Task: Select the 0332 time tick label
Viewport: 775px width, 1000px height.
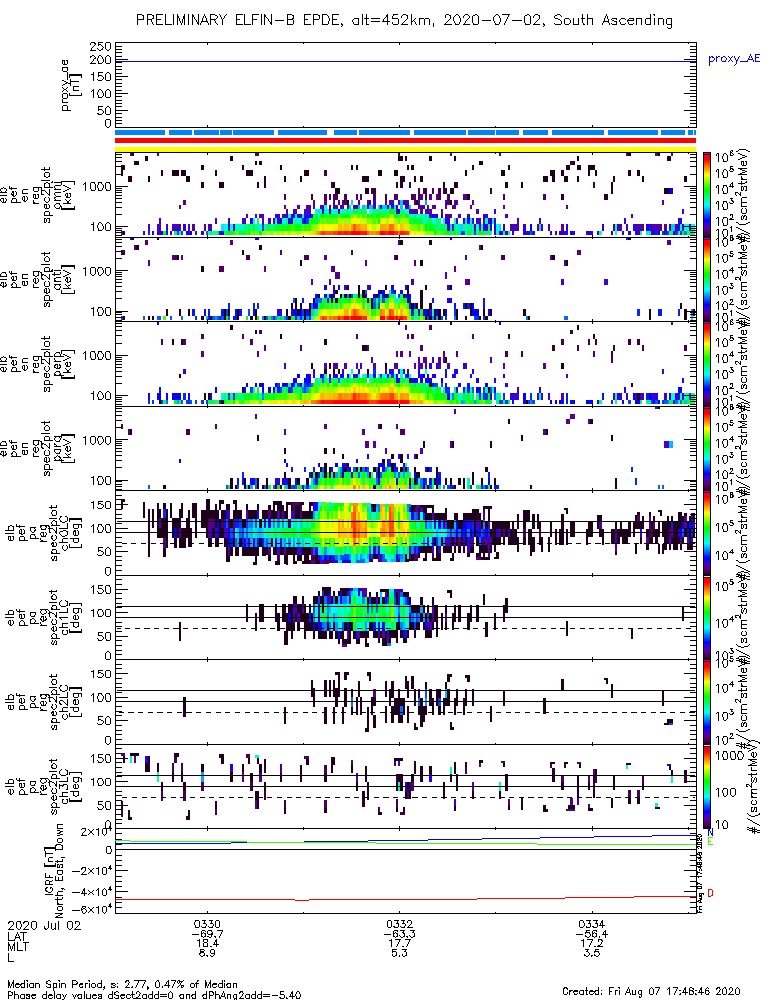Action: (x=399, y=924)
